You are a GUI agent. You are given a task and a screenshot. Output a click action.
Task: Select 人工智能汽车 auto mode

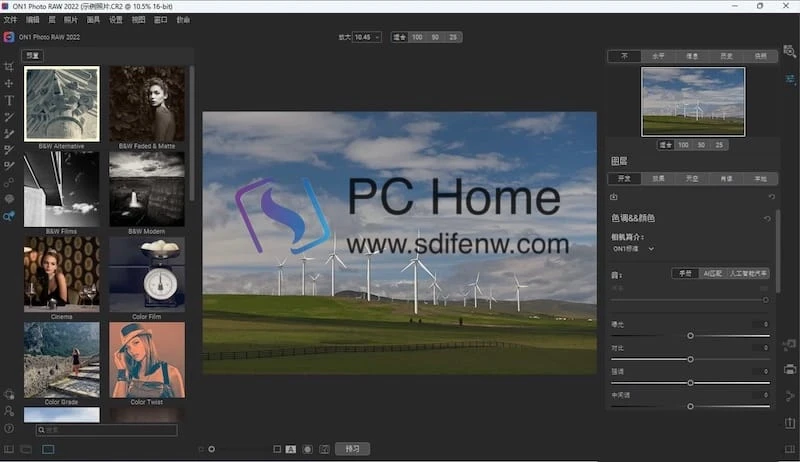pyautogui.click(x=747, y=274)
